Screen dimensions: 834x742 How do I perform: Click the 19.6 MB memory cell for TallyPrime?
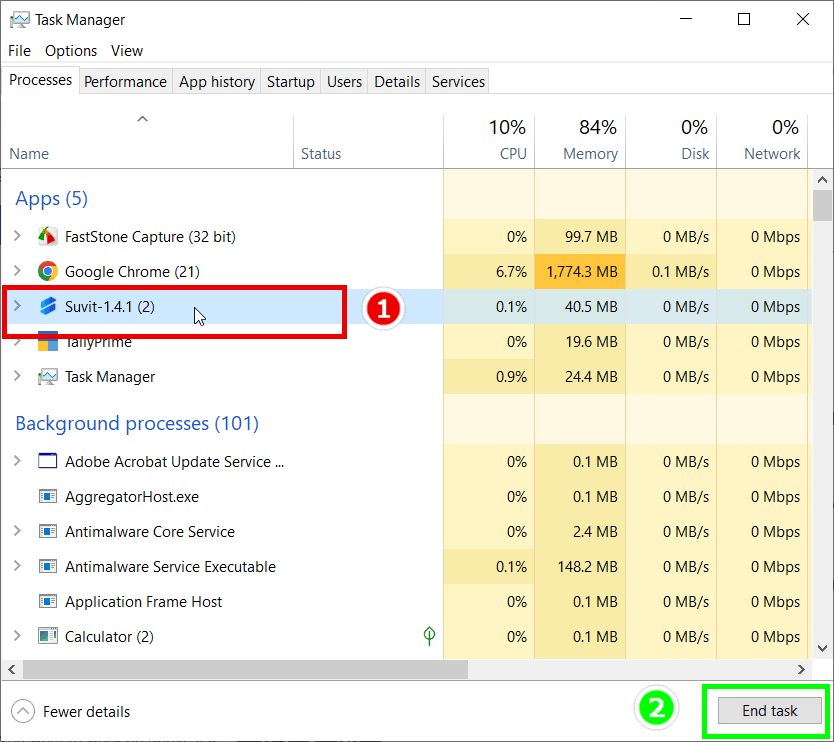click(580, 341)
